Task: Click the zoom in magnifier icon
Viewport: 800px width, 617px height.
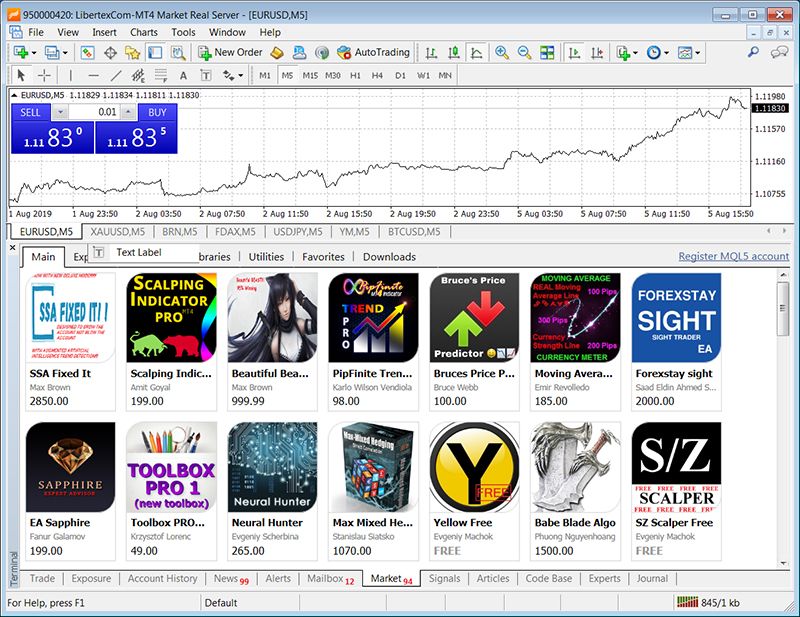Action: point(502,53)
